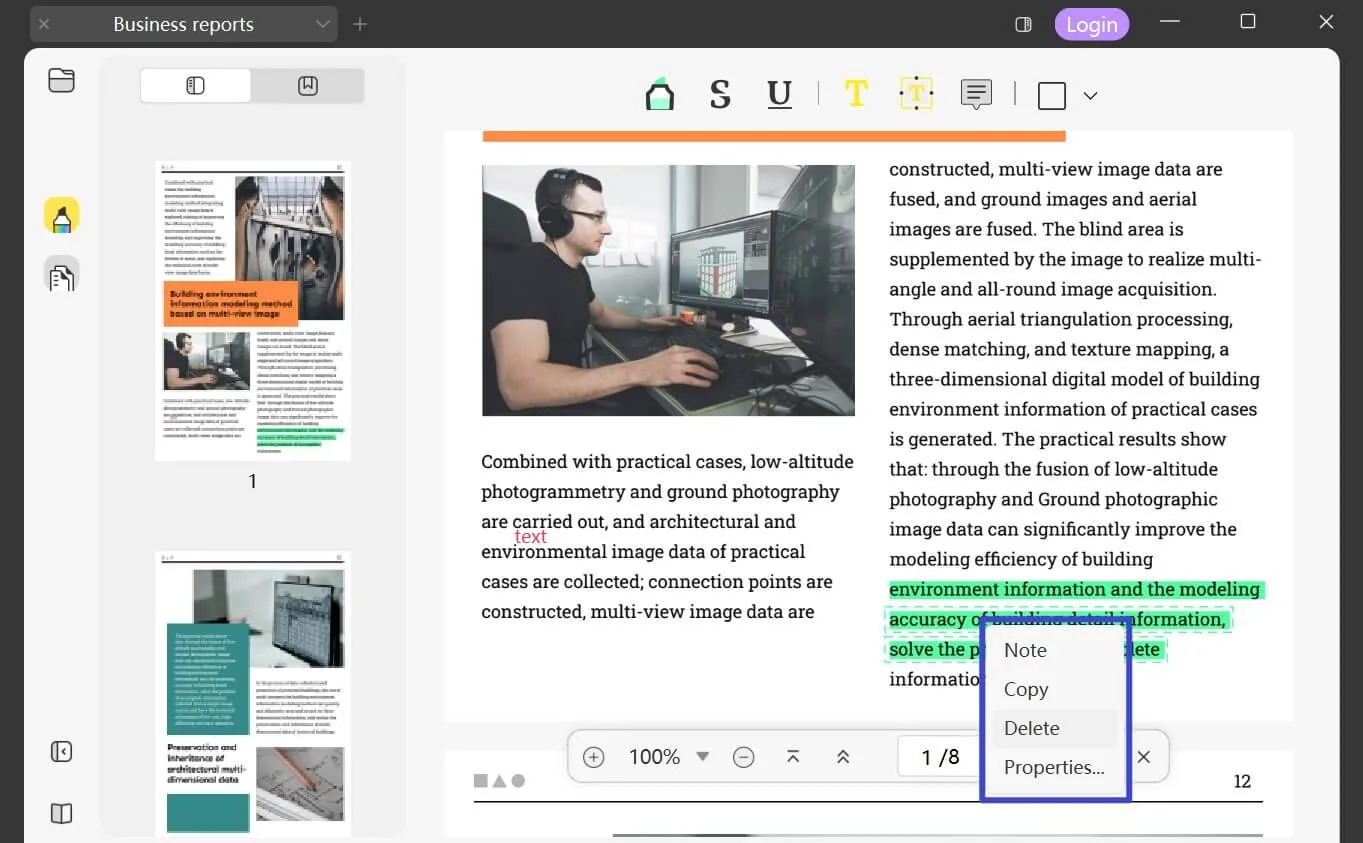Add a sticky note comment
The width and height of the screenshot is (1363, 843).
(x=976, y=95)
